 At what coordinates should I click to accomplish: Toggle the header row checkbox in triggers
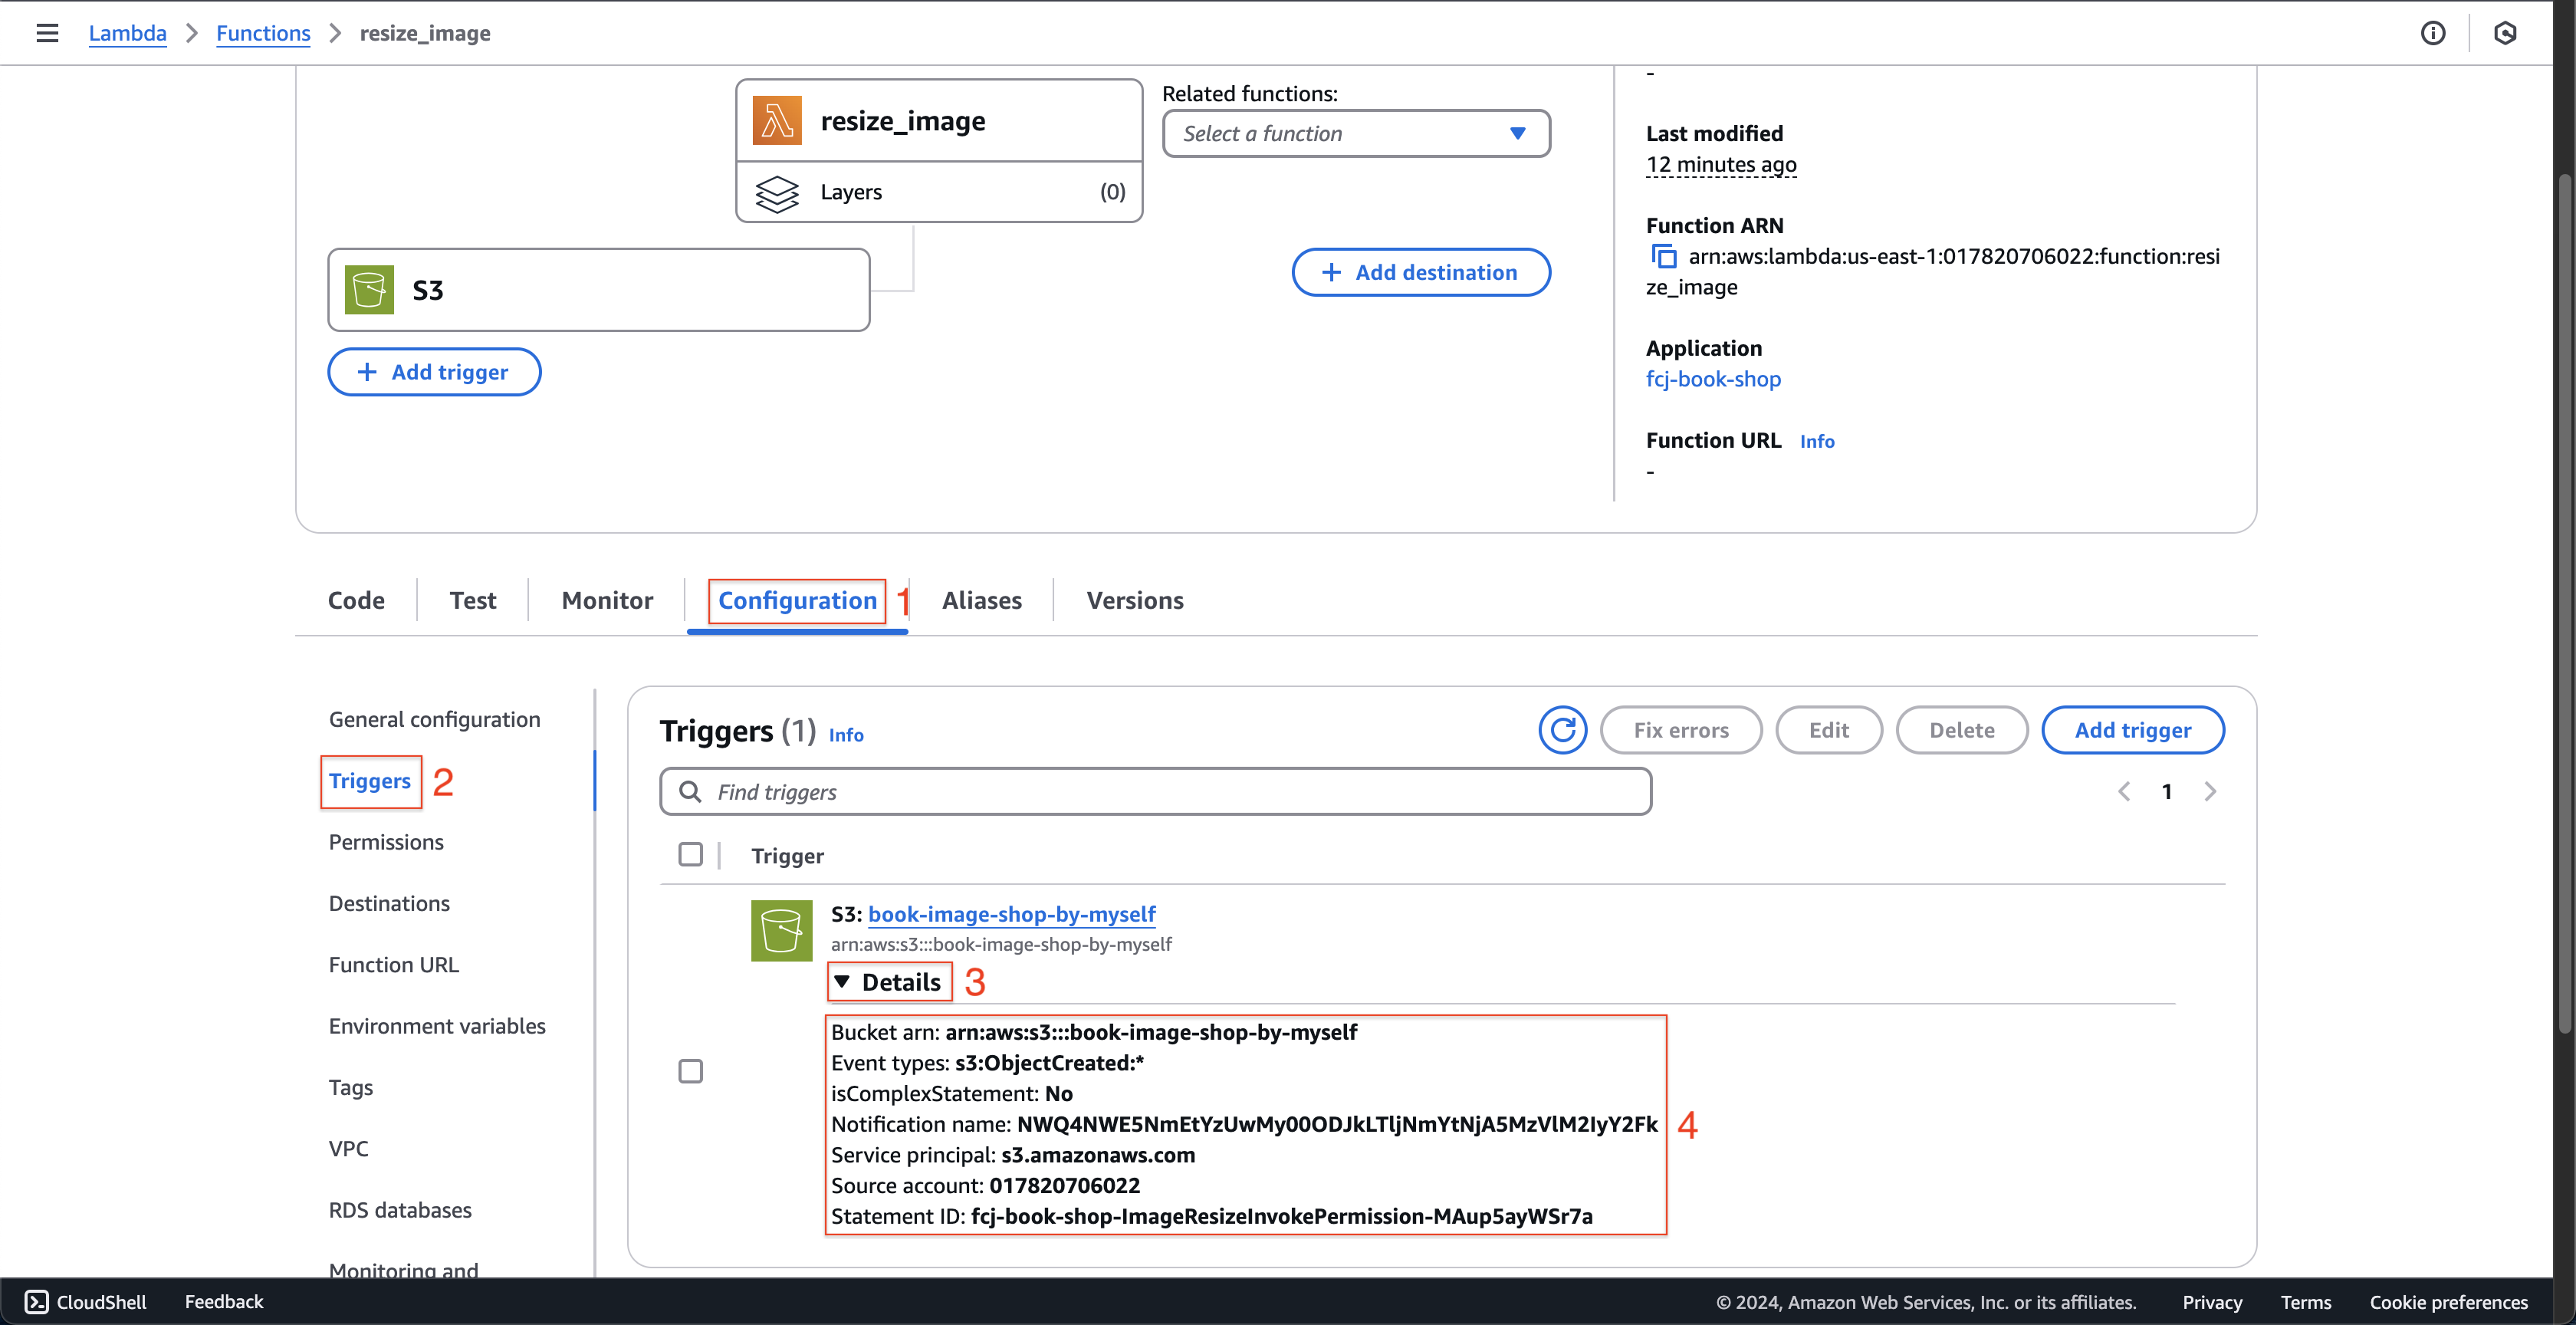click(691, 853)
